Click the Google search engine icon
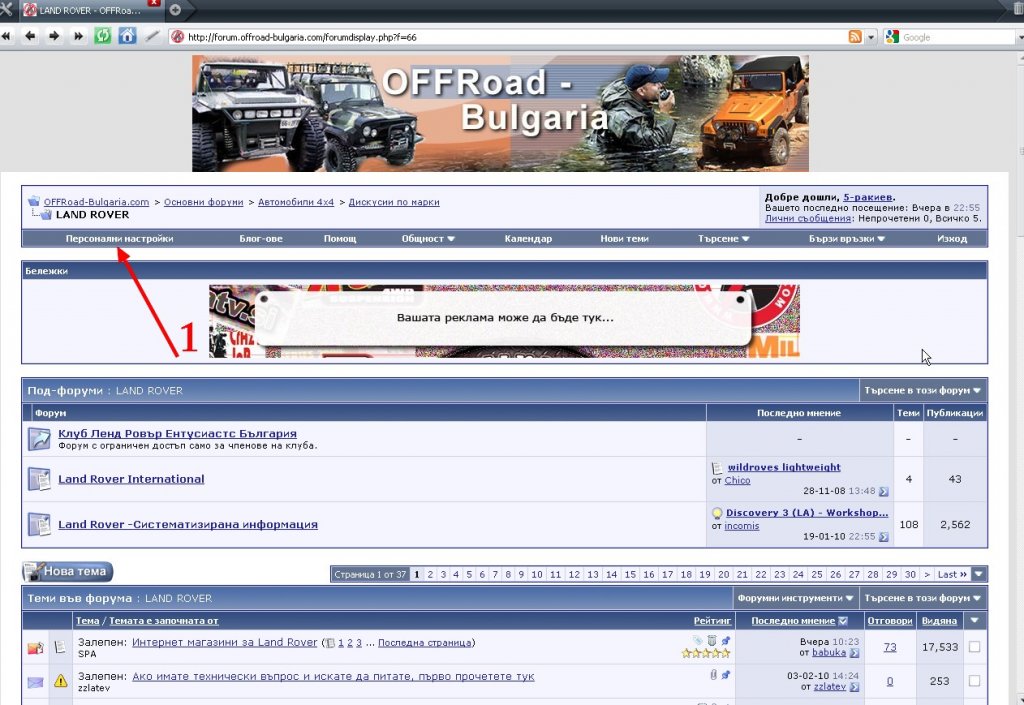The height and width of the screenshot is (705, 1024). [x=892, y=37]
